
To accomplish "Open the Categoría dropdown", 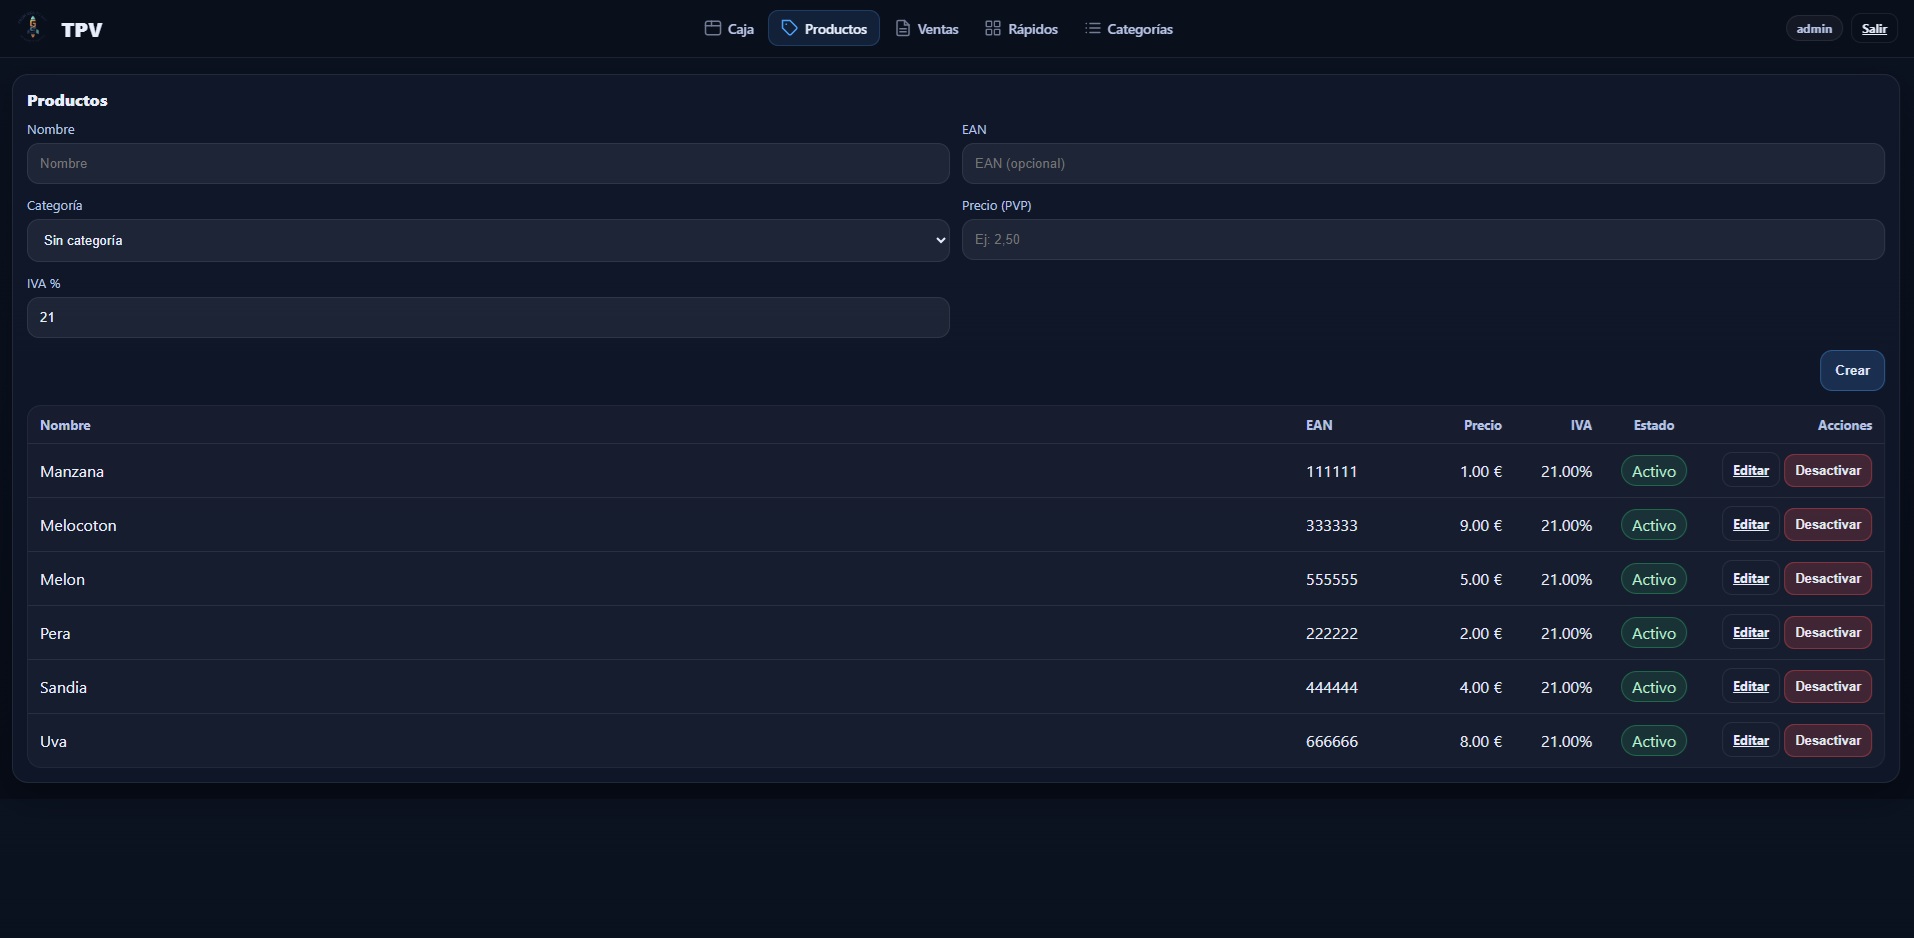I will click(488, 241).
